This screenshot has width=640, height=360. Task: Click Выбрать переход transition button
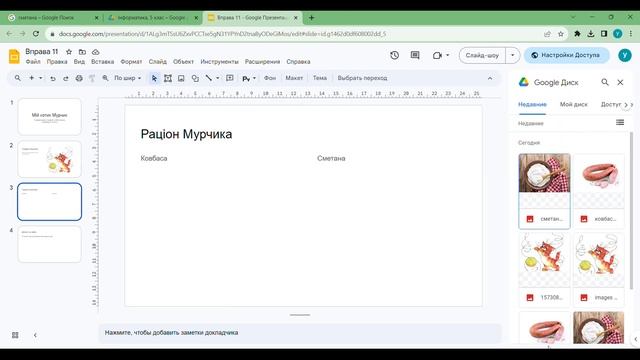pyautogui.click(x=362, y=78)
